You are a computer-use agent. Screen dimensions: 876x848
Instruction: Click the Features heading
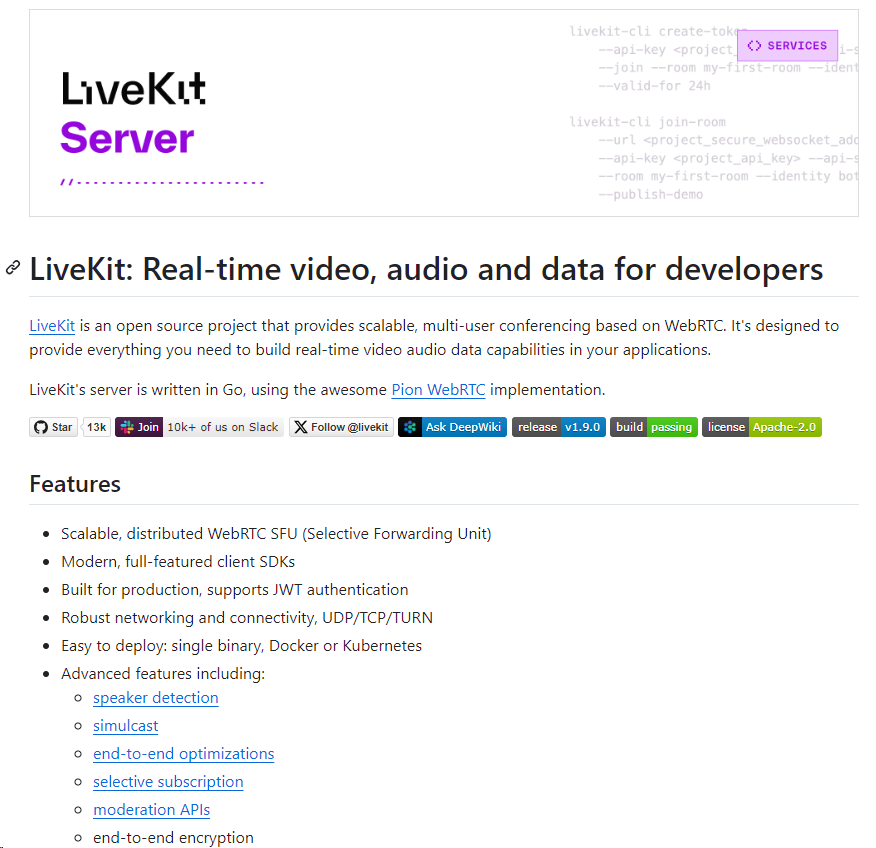[75, 484]
